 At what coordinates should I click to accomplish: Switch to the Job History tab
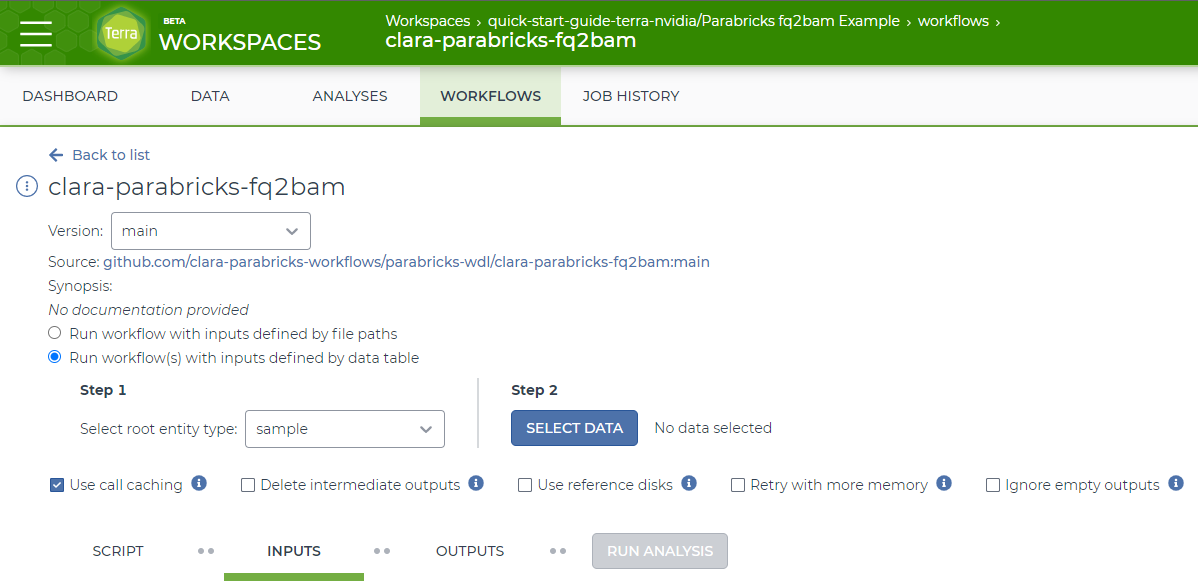[x=631, y=96]
